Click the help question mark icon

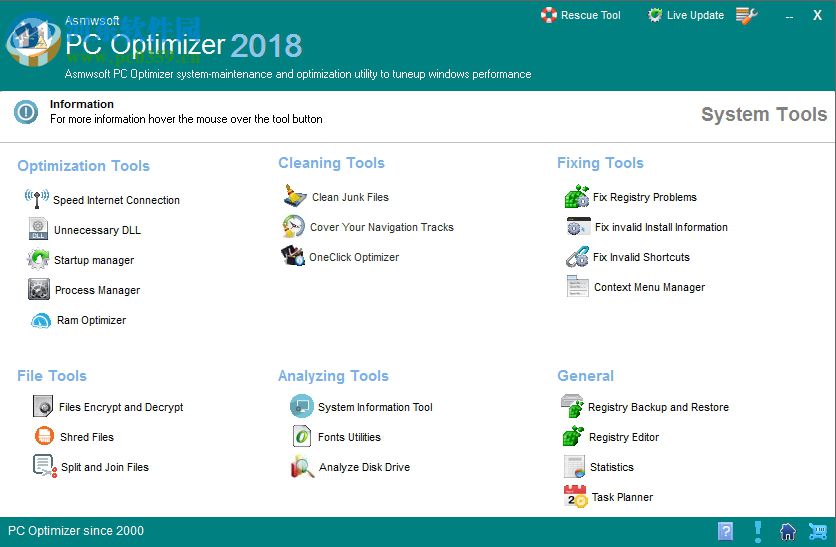pos(726,531)
